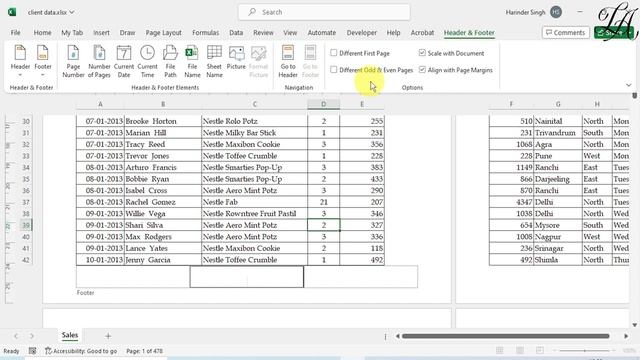Image resolution: width=640 pixels, height=360 pixels.
Task: Open the View tab
Action: pos(290,33)
